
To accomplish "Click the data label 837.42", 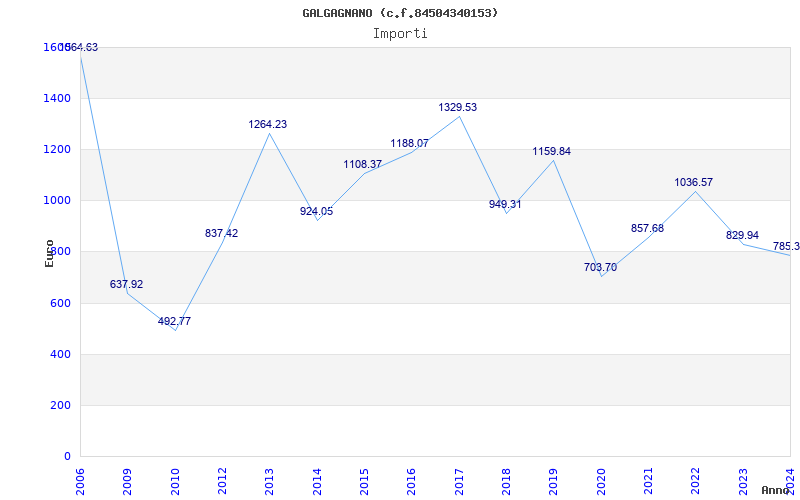I will [221, 233].
